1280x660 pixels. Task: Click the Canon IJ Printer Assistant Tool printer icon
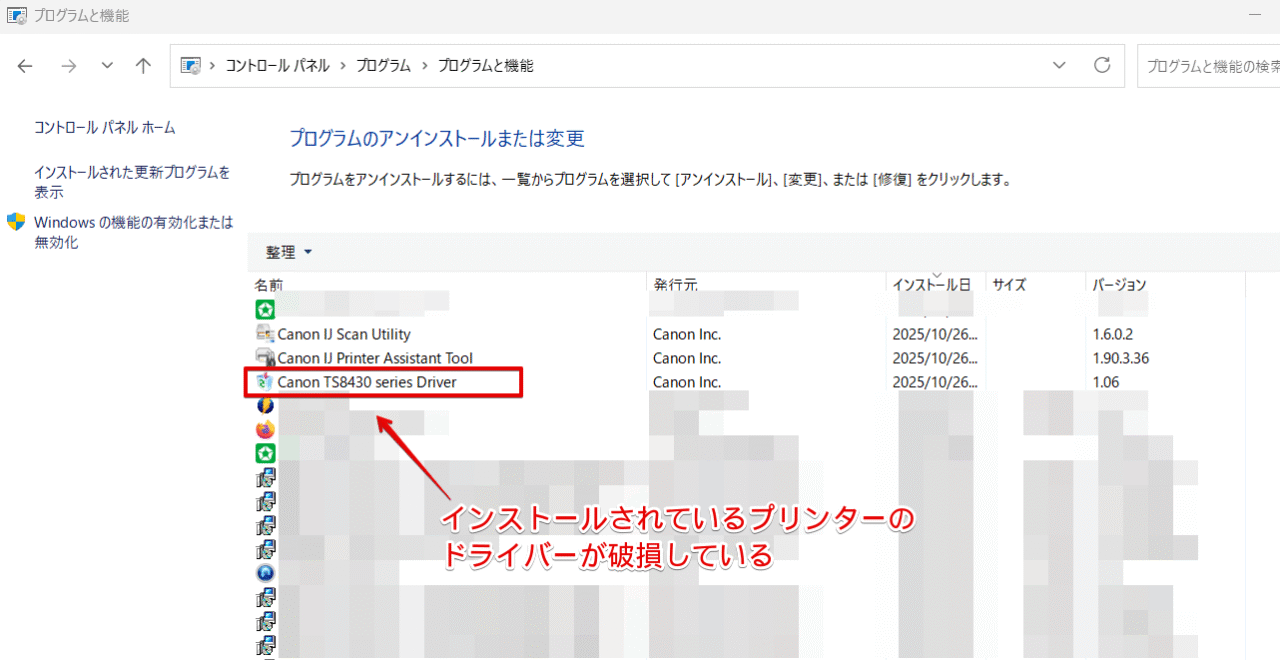(265, 357)
